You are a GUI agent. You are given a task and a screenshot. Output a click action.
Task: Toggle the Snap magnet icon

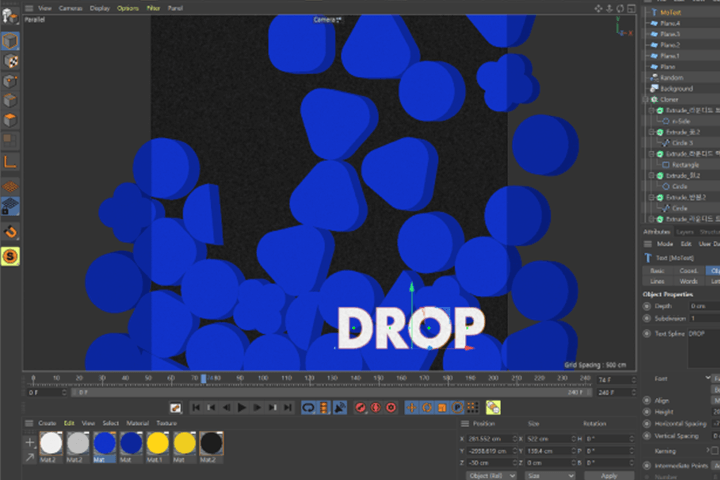pyautogui.click(x=10, y=232)
